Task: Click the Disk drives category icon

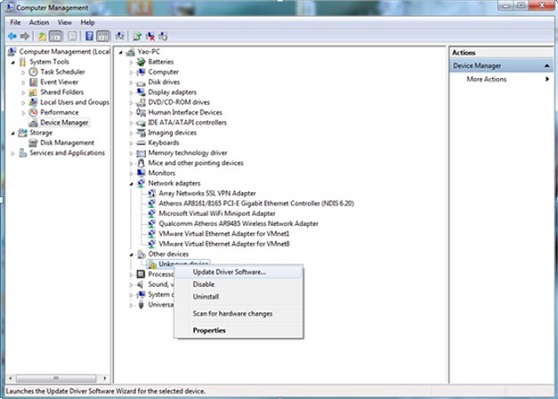Action: click(x=141, y=82)
